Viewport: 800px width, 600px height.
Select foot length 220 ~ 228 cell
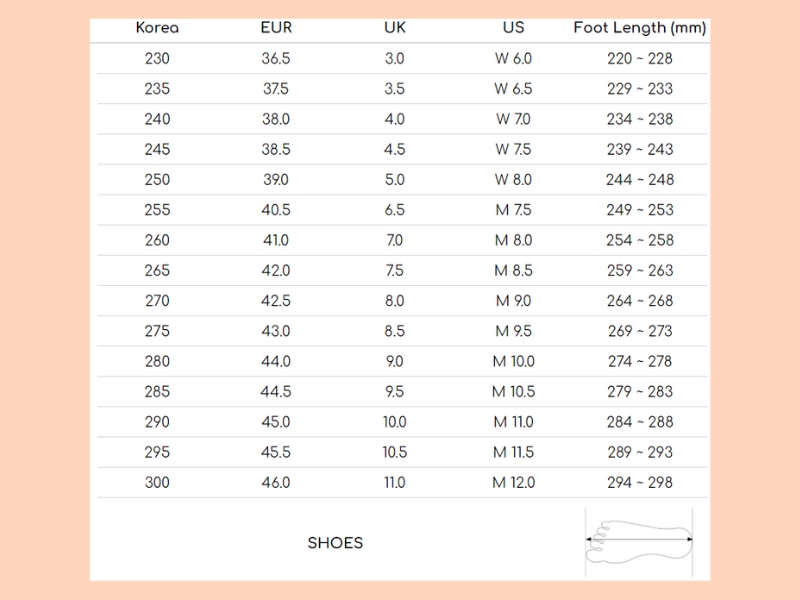pyautogui.click(x=640, y=58)
